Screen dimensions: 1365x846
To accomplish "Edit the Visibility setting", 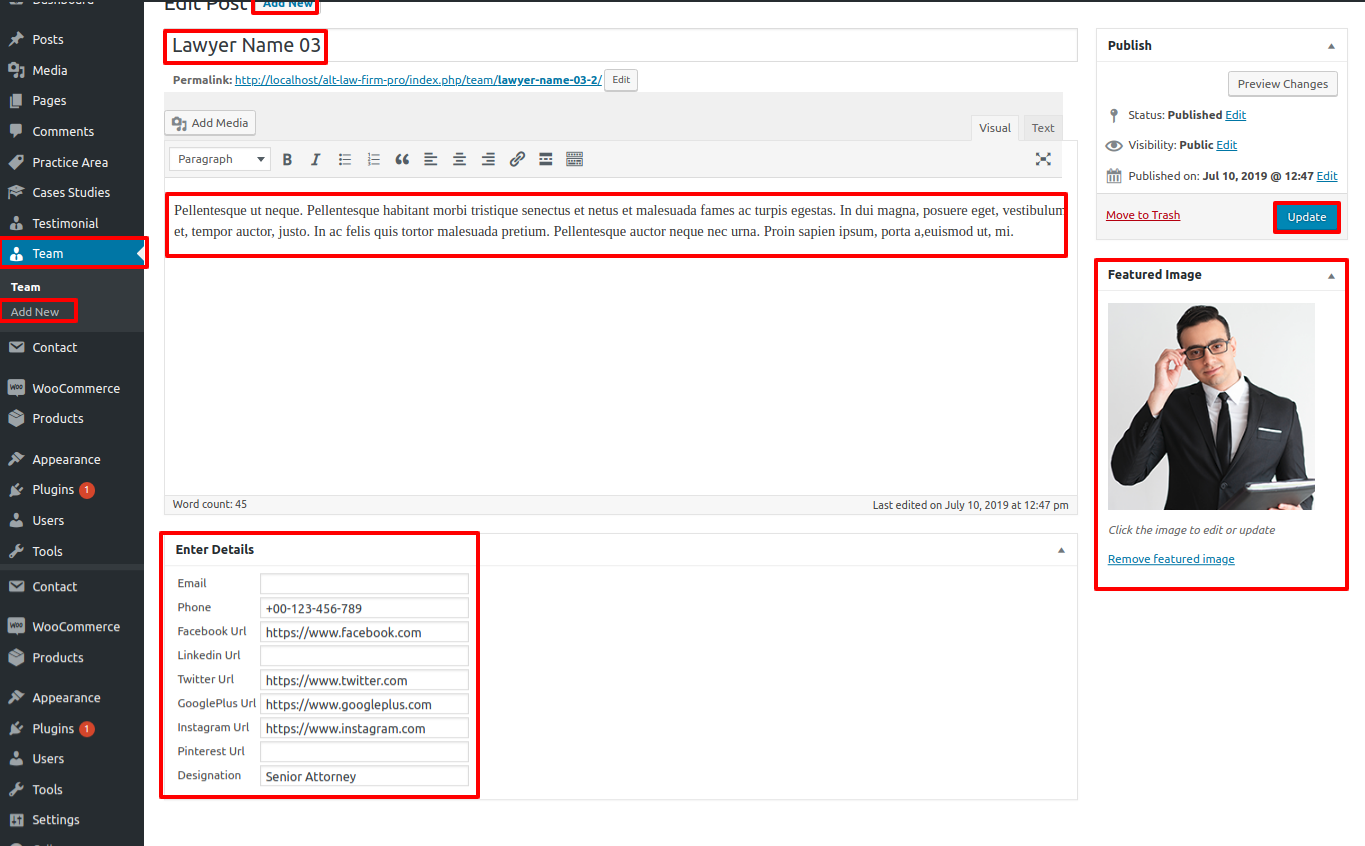I will pyautogui.click(x=1226, y=145).
